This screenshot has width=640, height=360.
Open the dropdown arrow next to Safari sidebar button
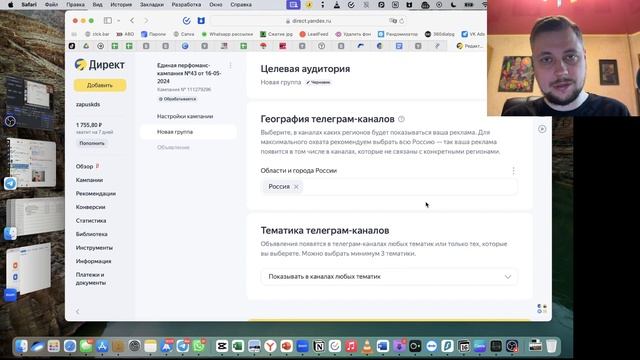tap(119, 20)
